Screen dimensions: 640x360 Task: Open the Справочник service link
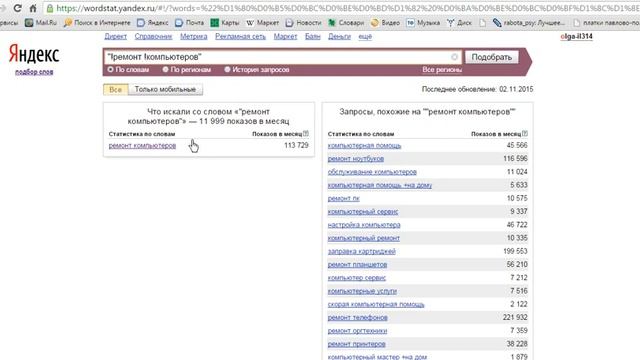(153, 36)
